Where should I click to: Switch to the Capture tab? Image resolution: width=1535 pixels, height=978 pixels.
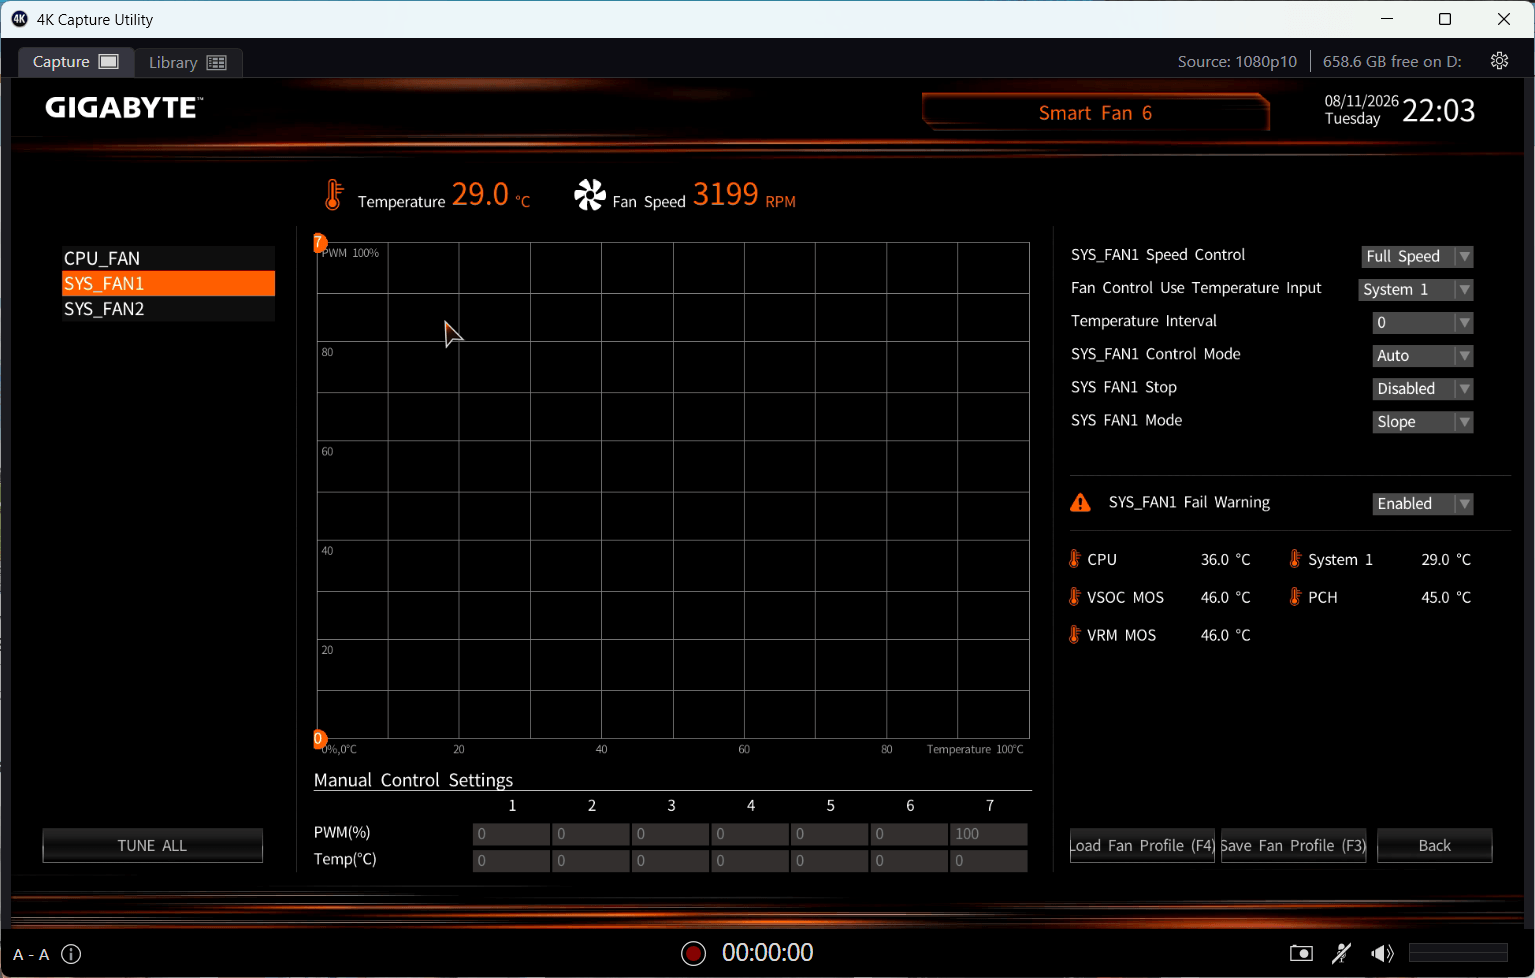coord(76,62)
